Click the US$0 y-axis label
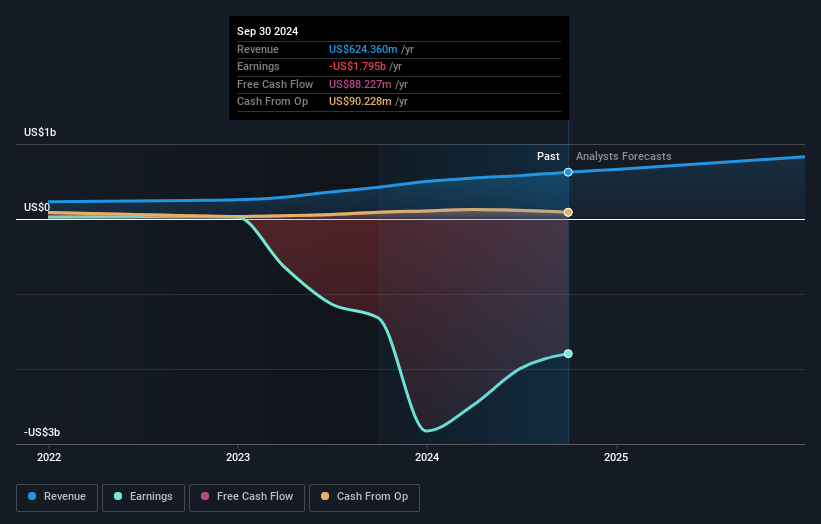The height and width of the screenshot is (524, 821). pyautogui.click(x=37, y=207)
